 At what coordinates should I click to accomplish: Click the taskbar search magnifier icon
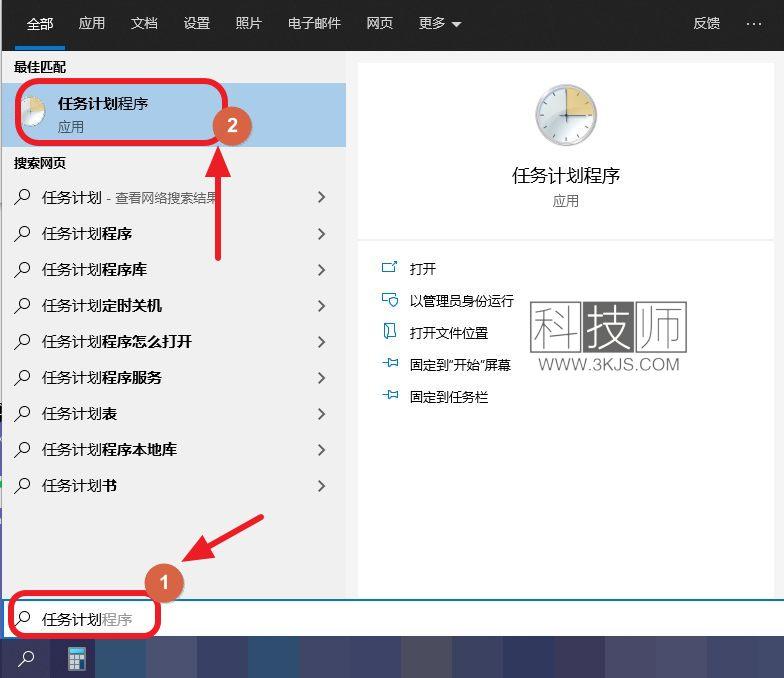pos(26,658)
